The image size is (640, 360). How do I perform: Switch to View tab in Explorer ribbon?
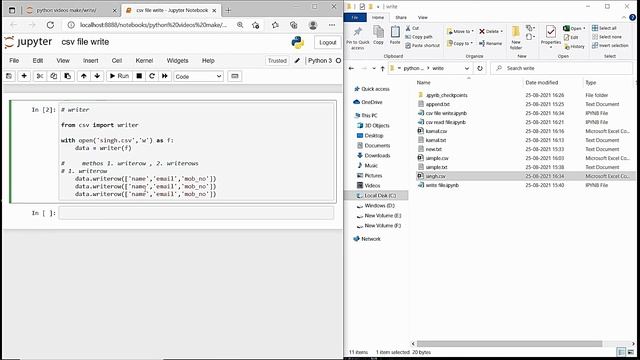423,18
